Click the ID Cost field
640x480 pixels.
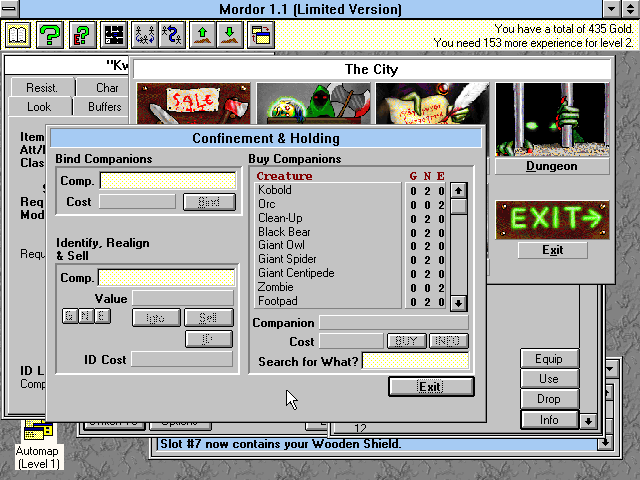click(182, 359)
